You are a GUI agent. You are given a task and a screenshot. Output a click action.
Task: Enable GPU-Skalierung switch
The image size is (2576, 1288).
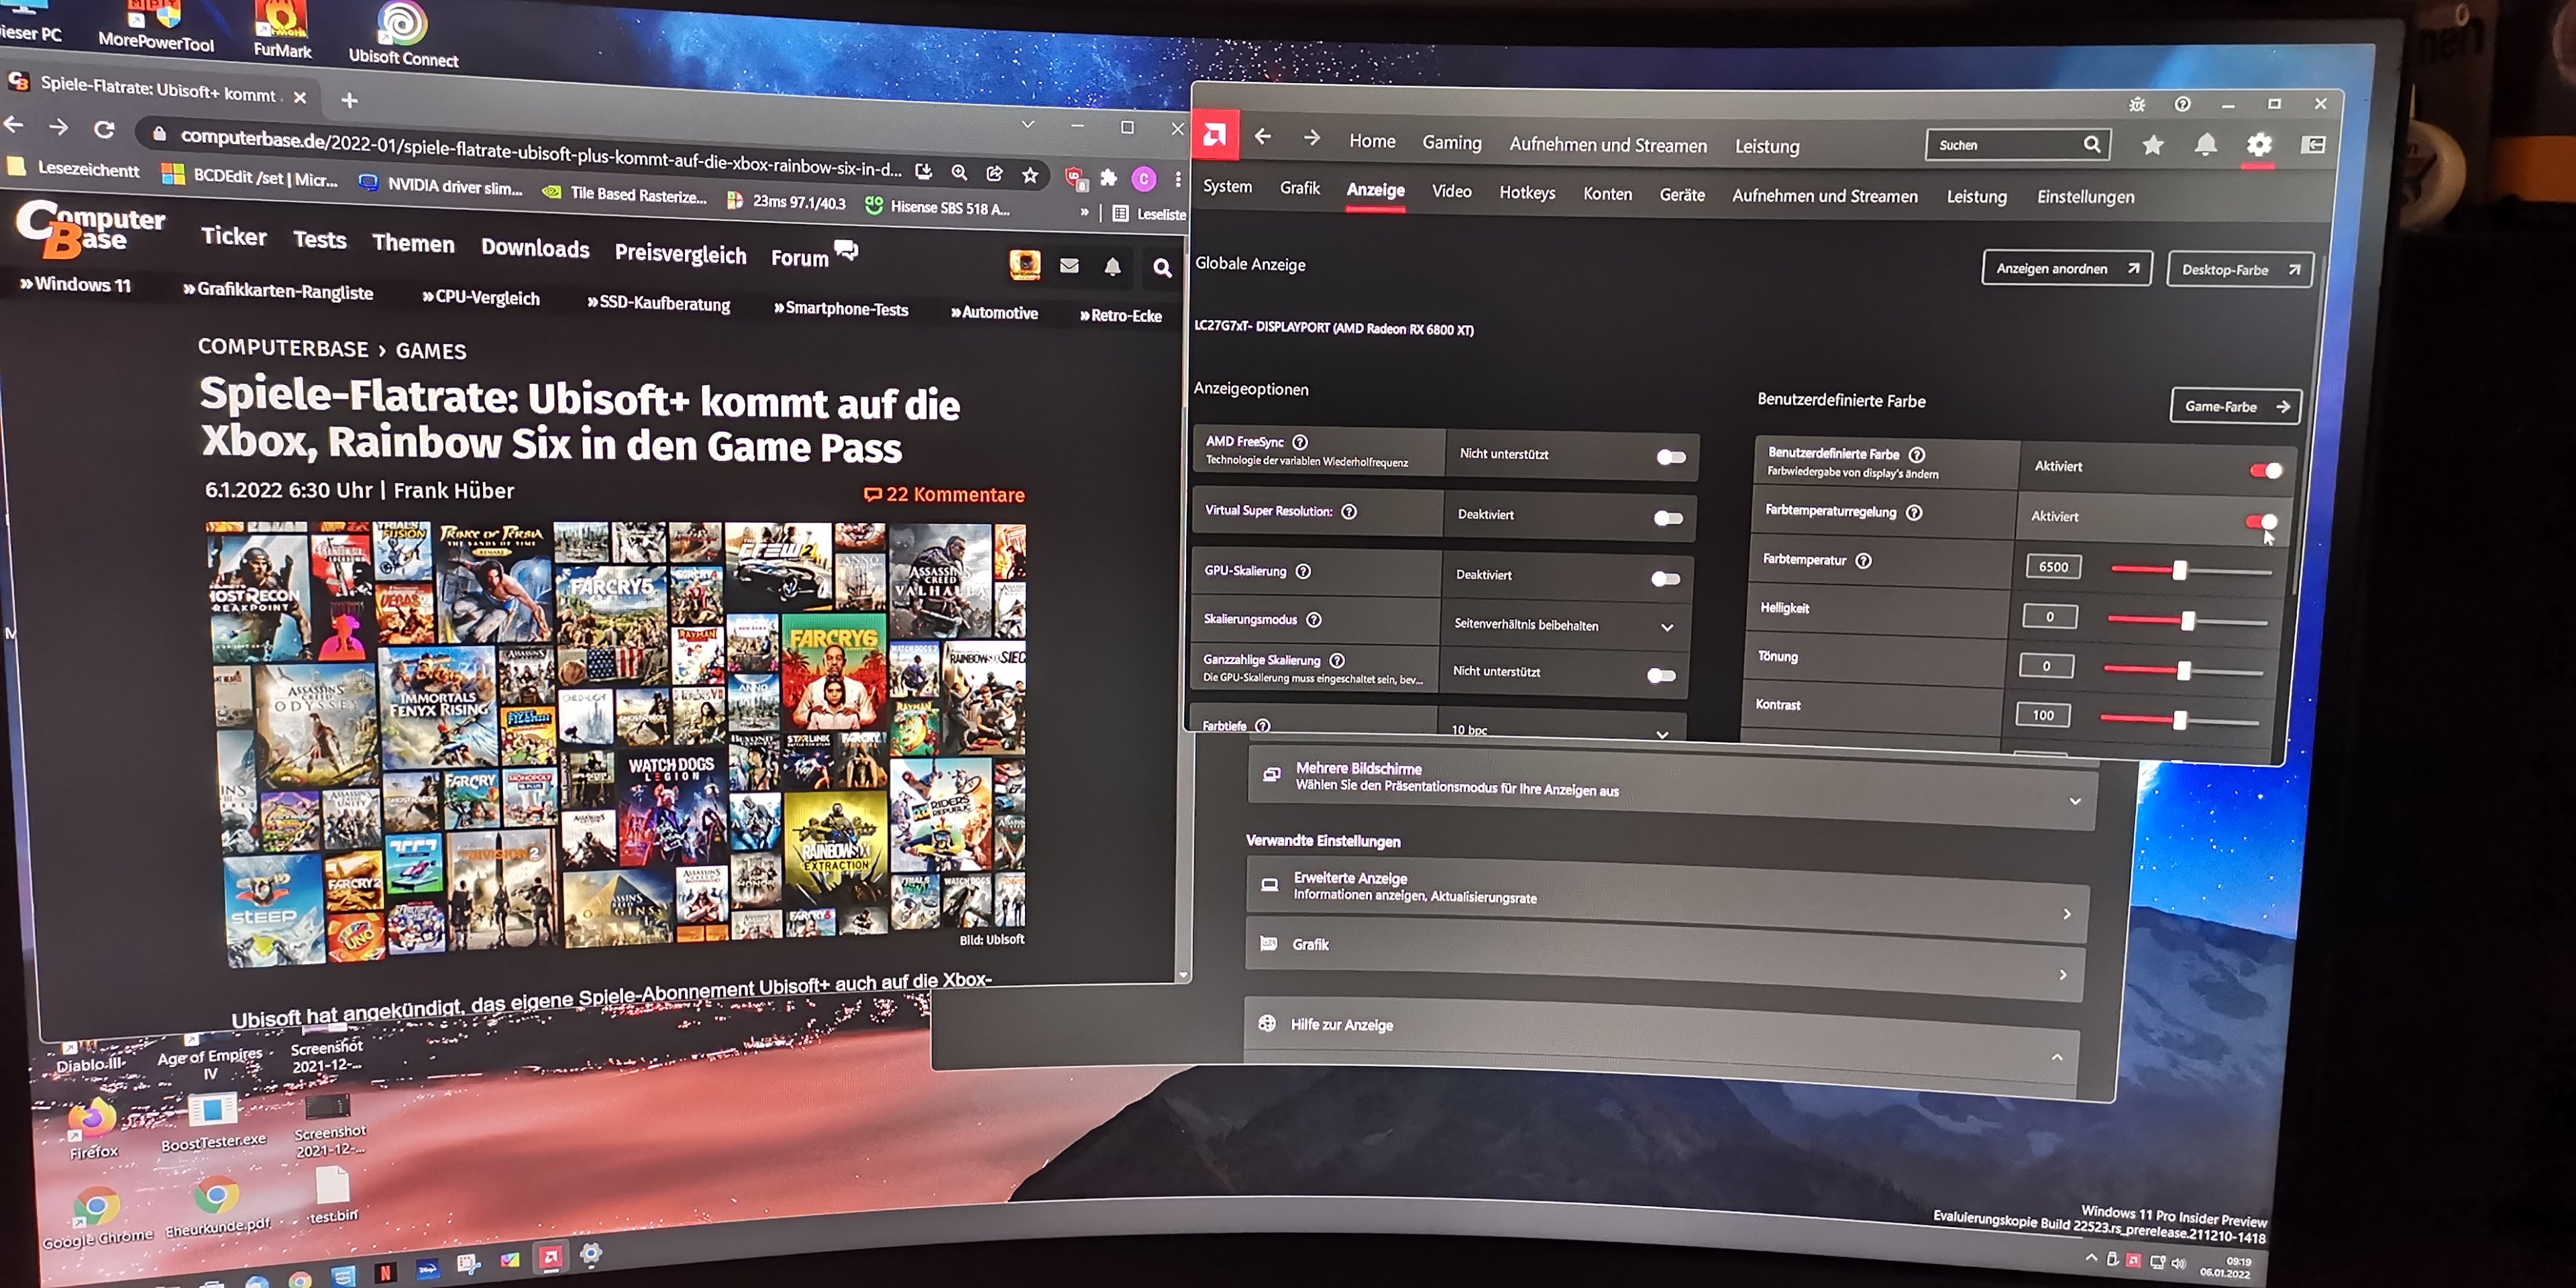pyautogui.click(x=1666, y=579)
